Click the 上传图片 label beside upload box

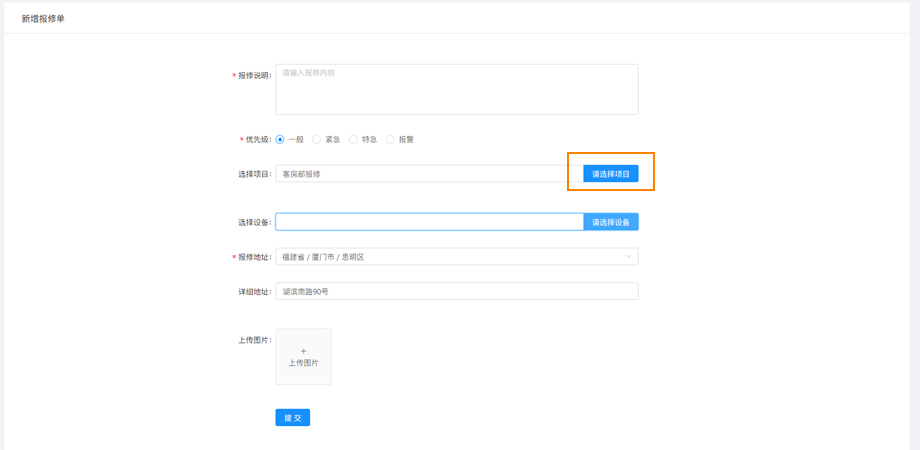coord(254,340)
